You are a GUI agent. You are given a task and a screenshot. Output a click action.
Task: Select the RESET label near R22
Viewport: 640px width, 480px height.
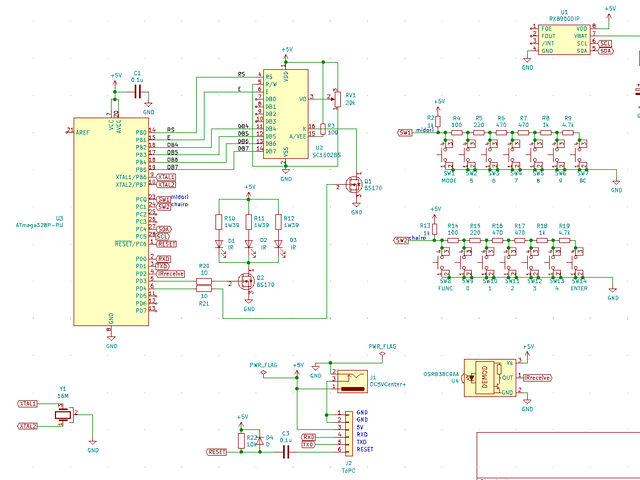point(216,452)
